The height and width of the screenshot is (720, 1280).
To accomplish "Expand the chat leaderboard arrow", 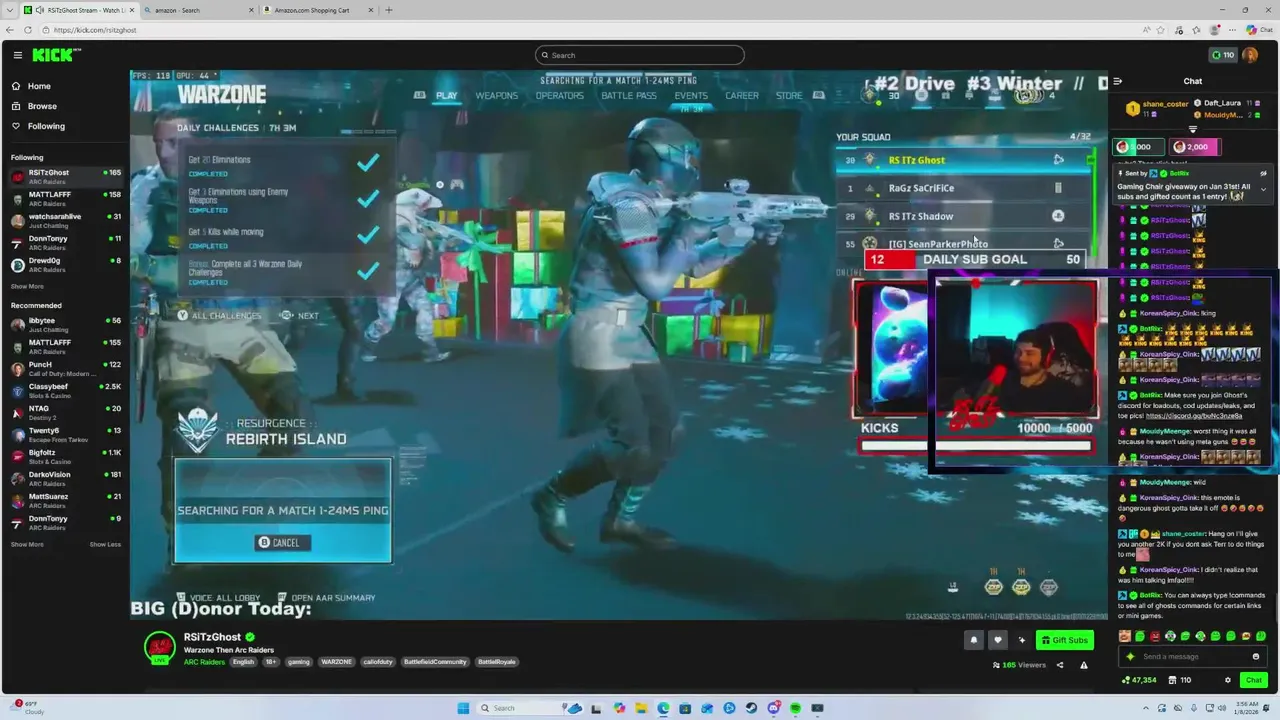I will coord(1192,129).
